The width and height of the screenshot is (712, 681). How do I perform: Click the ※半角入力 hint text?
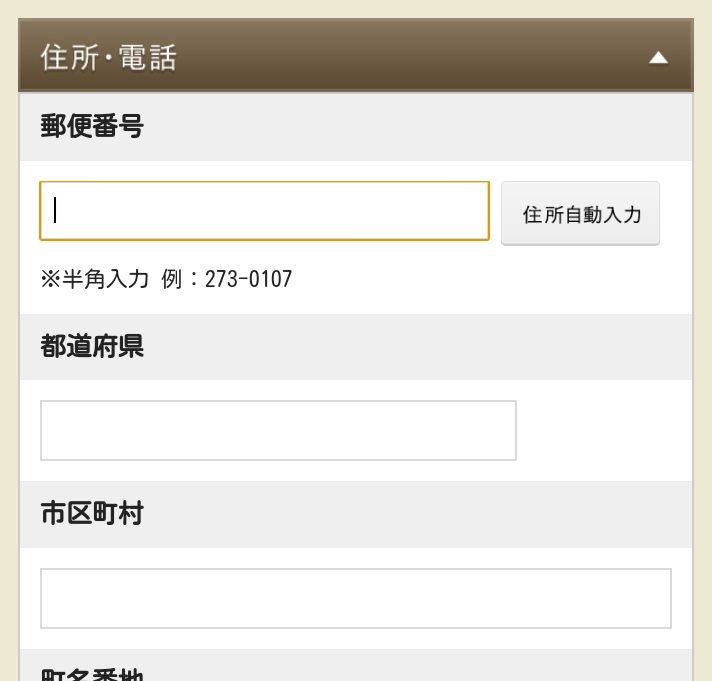(x=95, y=279)
